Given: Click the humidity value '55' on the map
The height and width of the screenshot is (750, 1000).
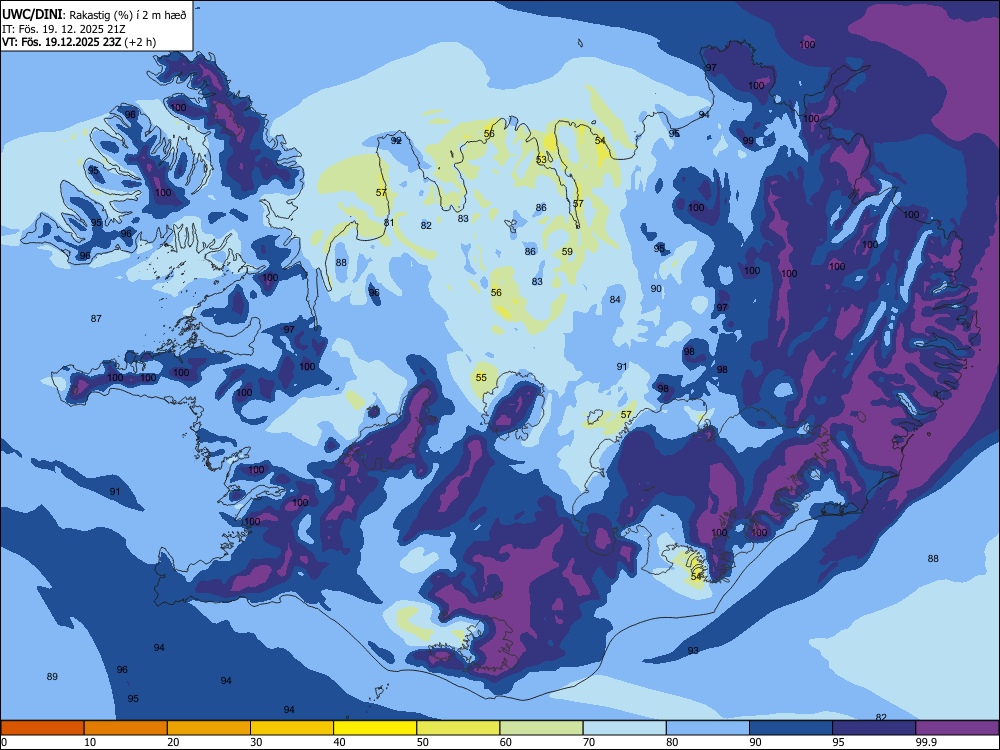Looking at the screenshot, I should click(x=482, y=378).
